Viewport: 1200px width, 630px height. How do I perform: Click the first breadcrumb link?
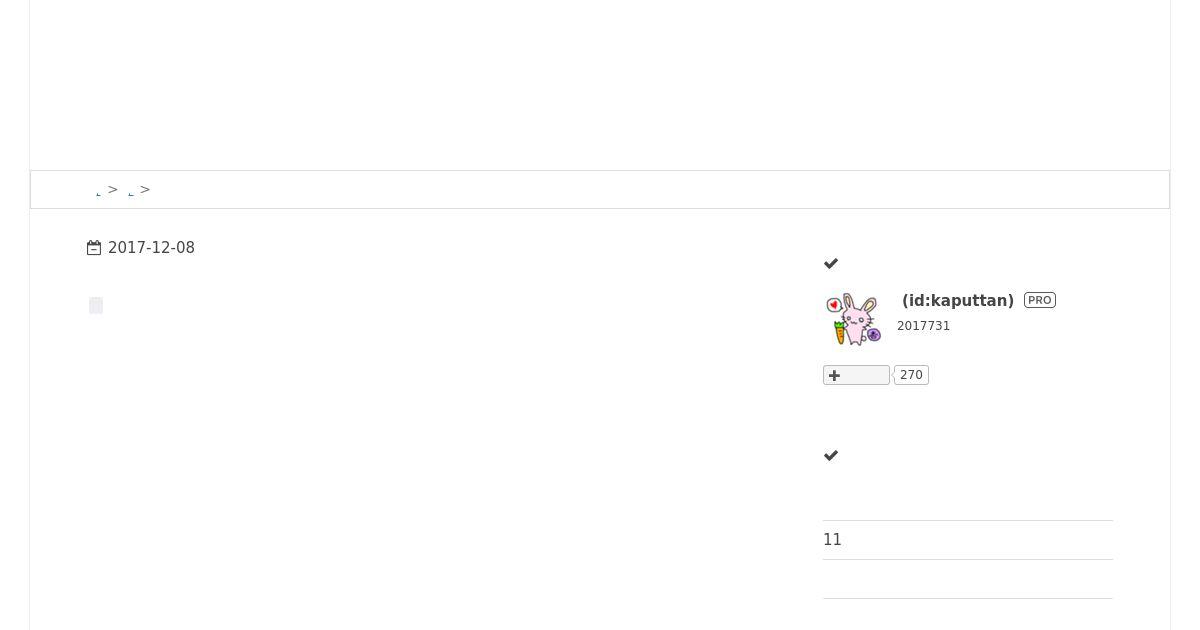coord(98,190)
